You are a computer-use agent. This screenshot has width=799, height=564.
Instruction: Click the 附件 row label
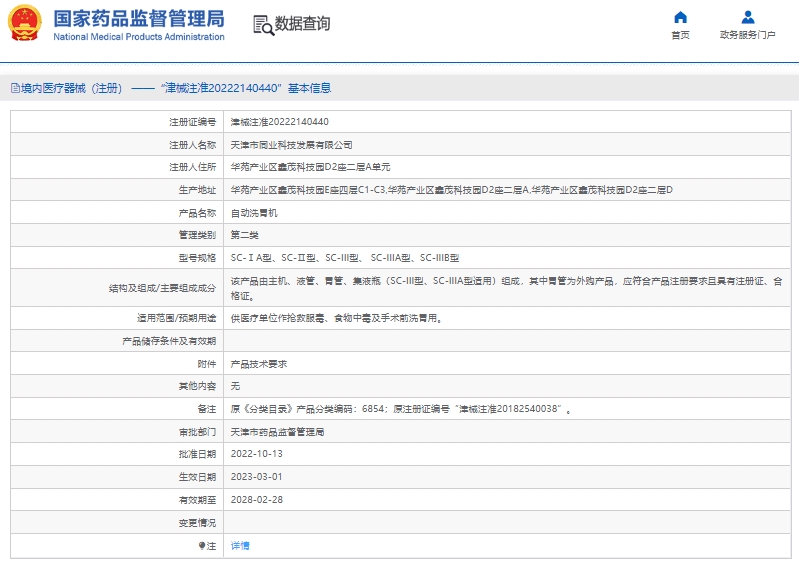pyautogui.click(x=207, y=364)
